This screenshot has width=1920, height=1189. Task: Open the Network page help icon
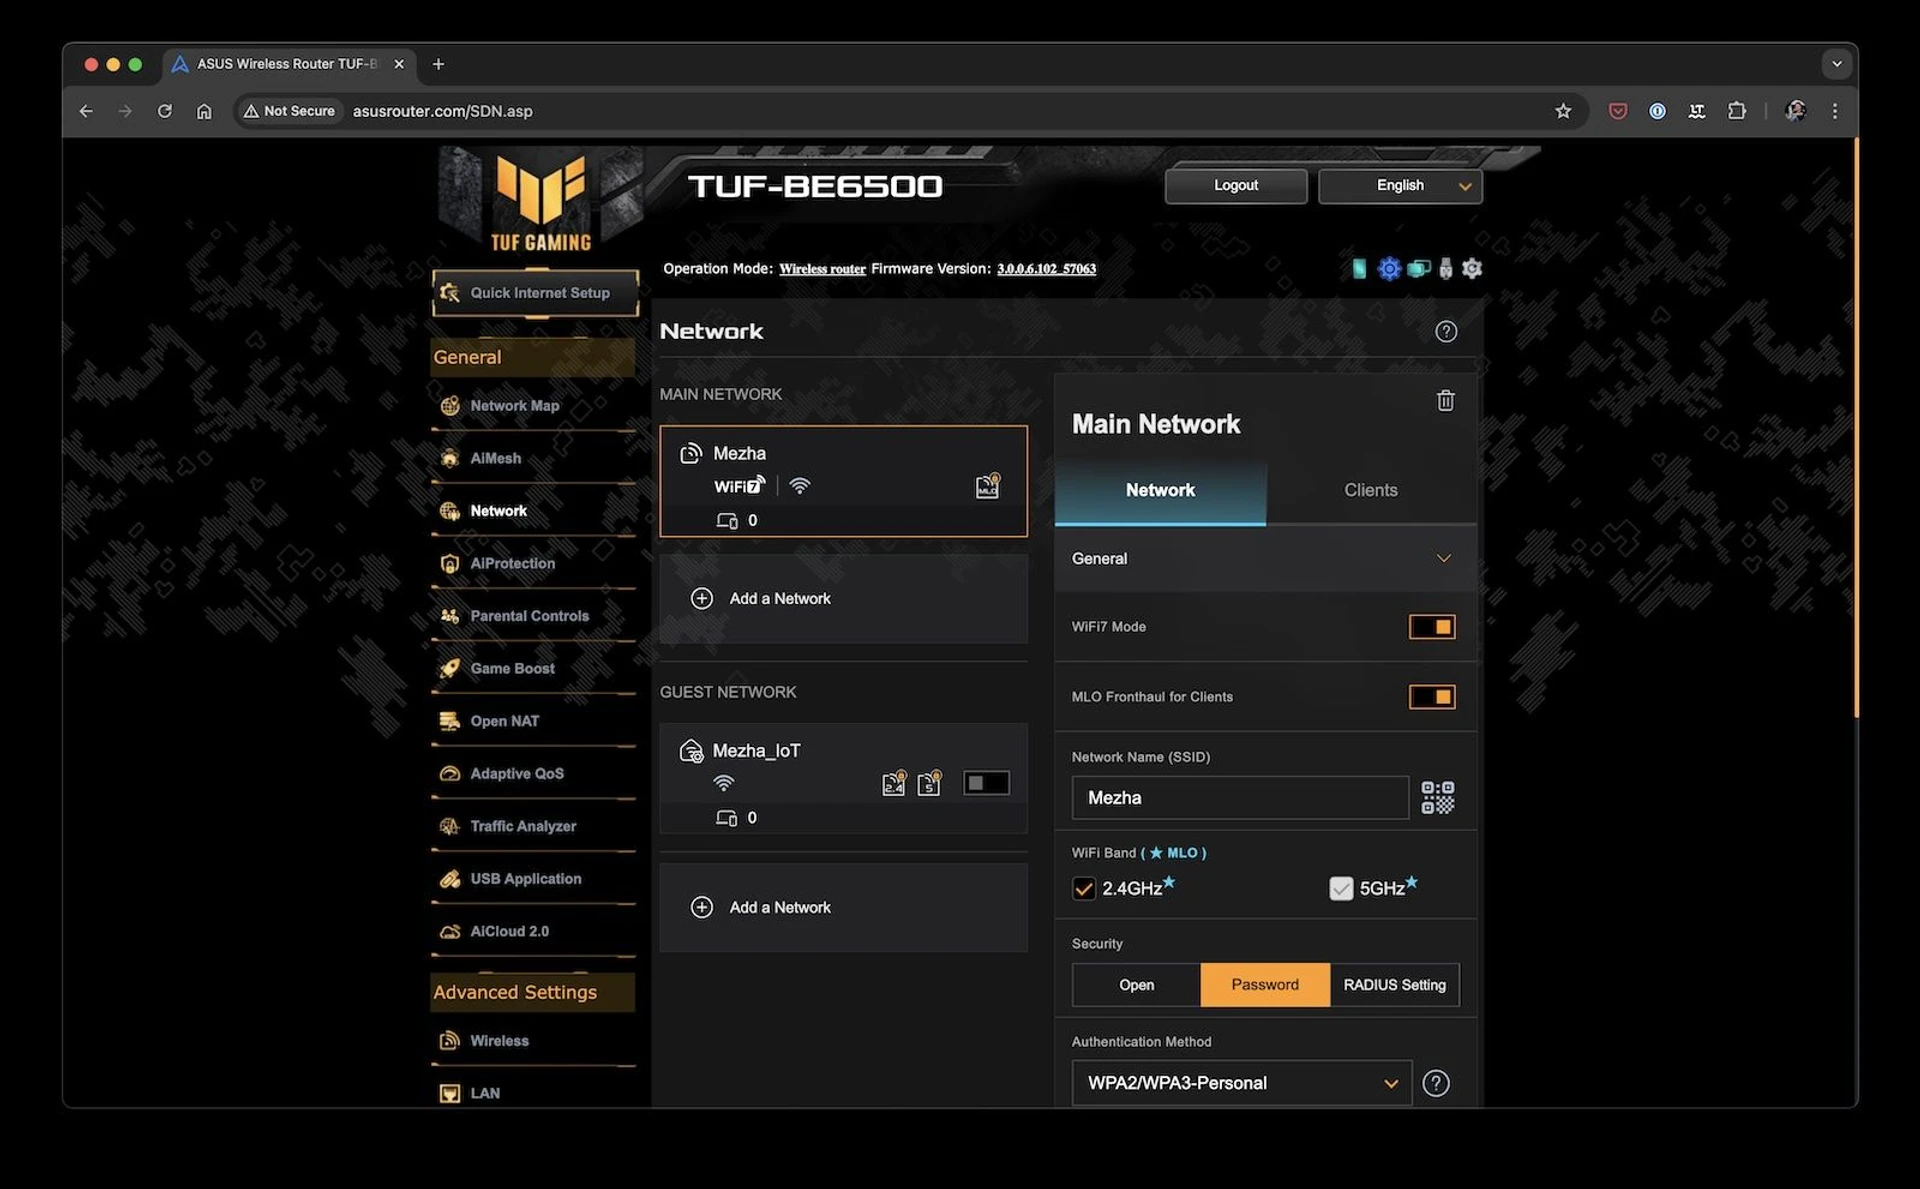(x=1446, y=331)
